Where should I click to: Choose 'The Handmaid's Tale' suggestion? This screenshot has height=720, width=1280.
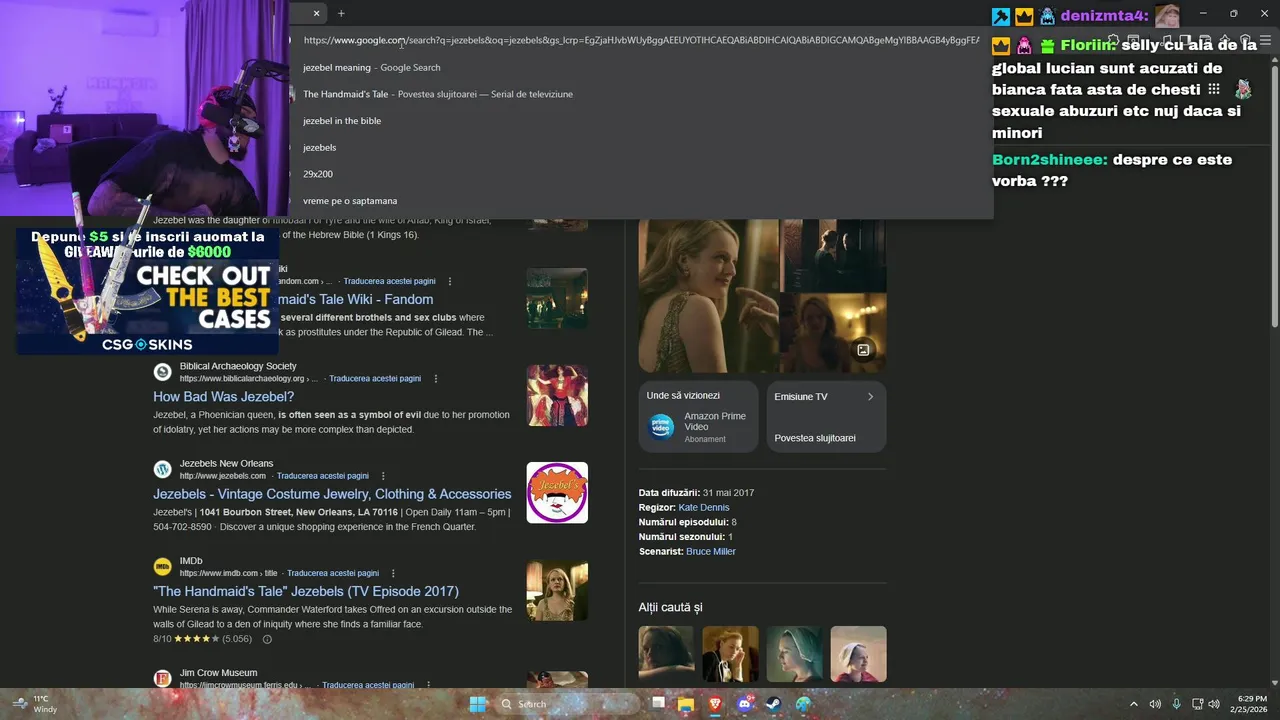(x=641, y=94)
